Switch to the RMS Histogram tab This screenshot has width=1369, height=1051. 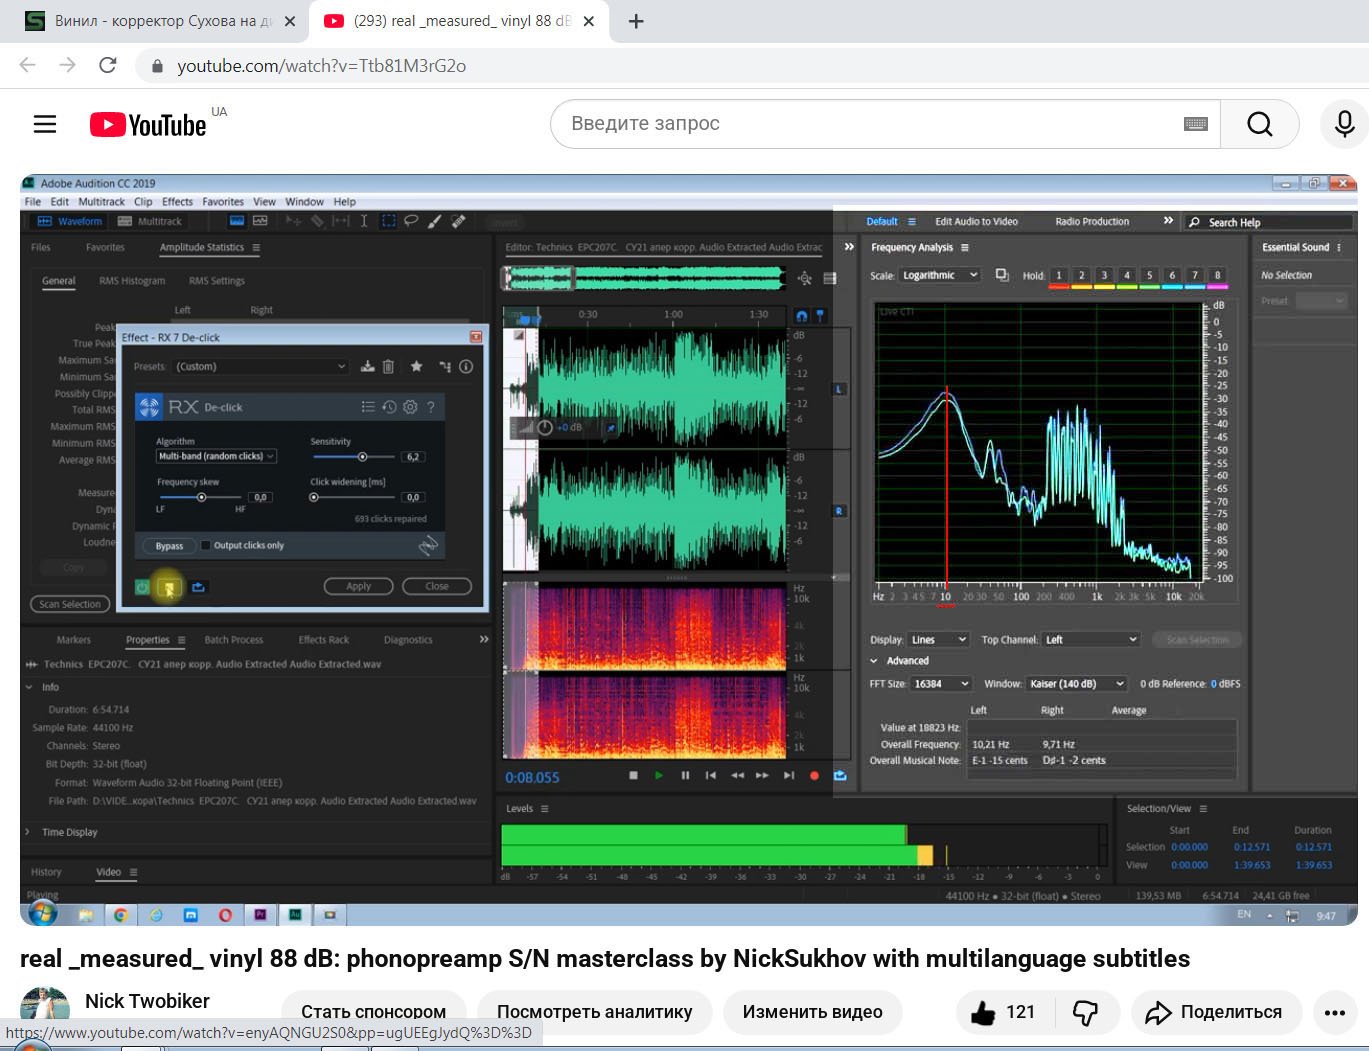coord(132,281)
